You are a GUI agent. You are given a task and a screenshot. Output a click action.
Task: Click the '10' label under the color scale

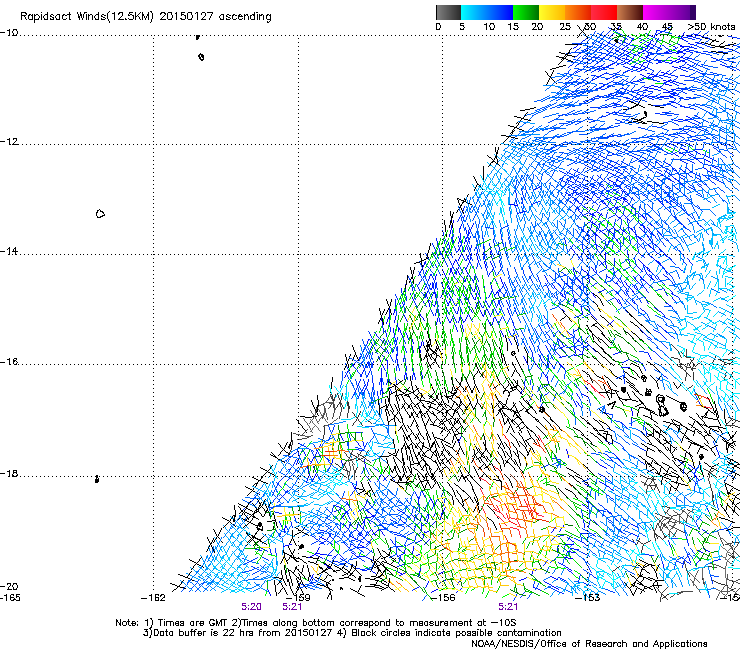(489, 27)
